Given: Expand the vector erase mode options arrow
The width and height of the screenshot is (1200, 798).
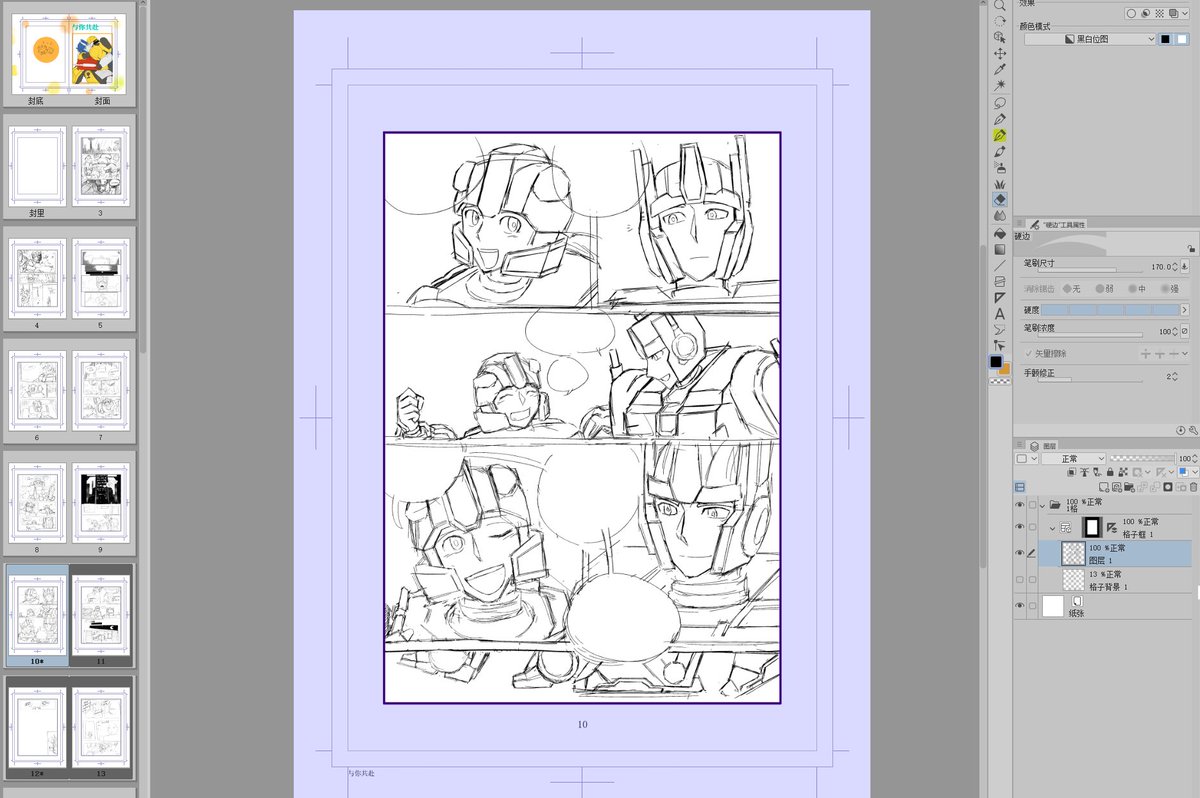Looking at the screenshot, I should [x=1185, y=354].
